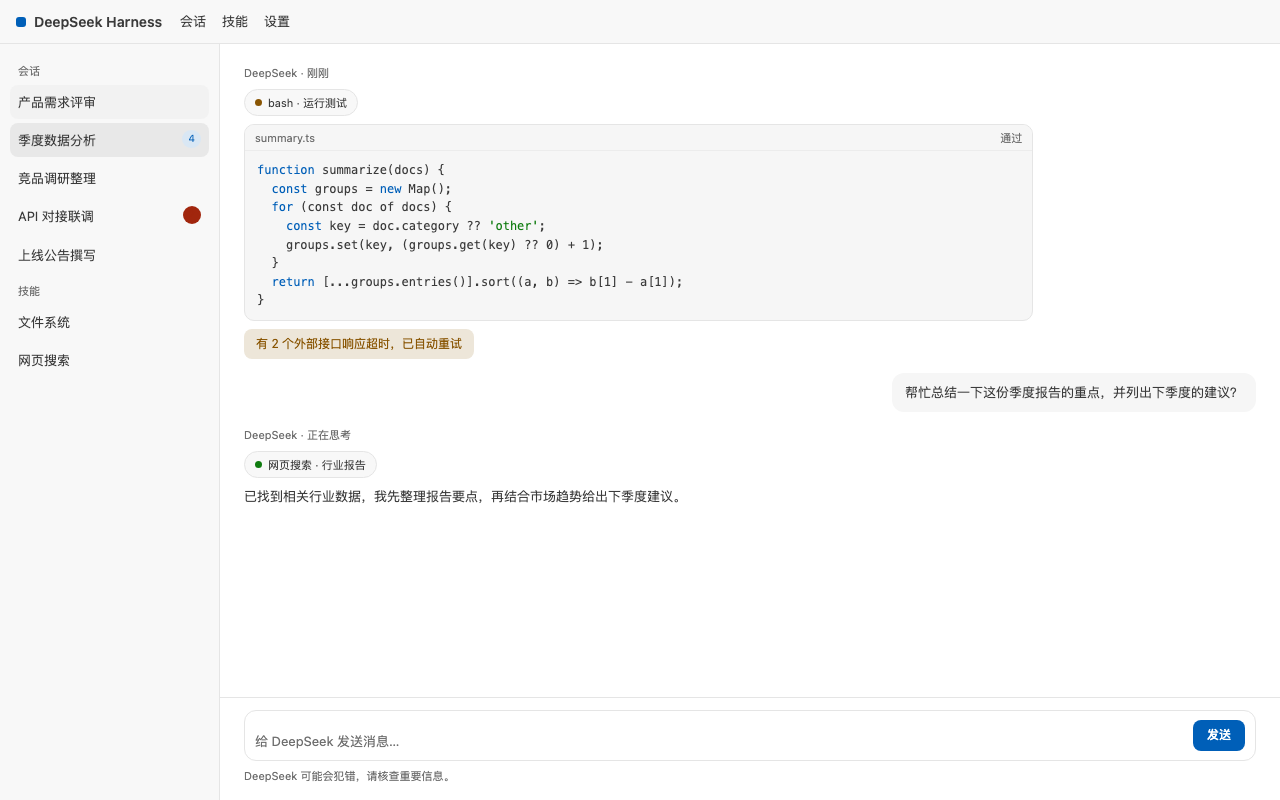This screenshot has width=1280, height=800.
Task: Select the 产品需求评审 conversation
Action: (x=110, y=102)
